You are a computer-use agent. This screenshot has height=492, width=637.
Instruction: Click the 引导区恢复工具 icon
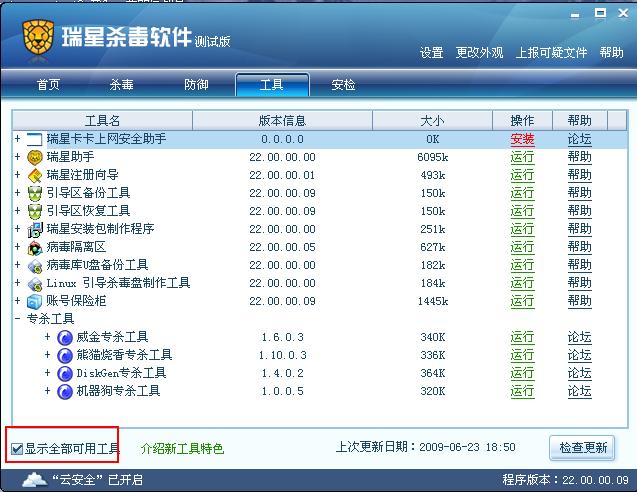[35, 211]
